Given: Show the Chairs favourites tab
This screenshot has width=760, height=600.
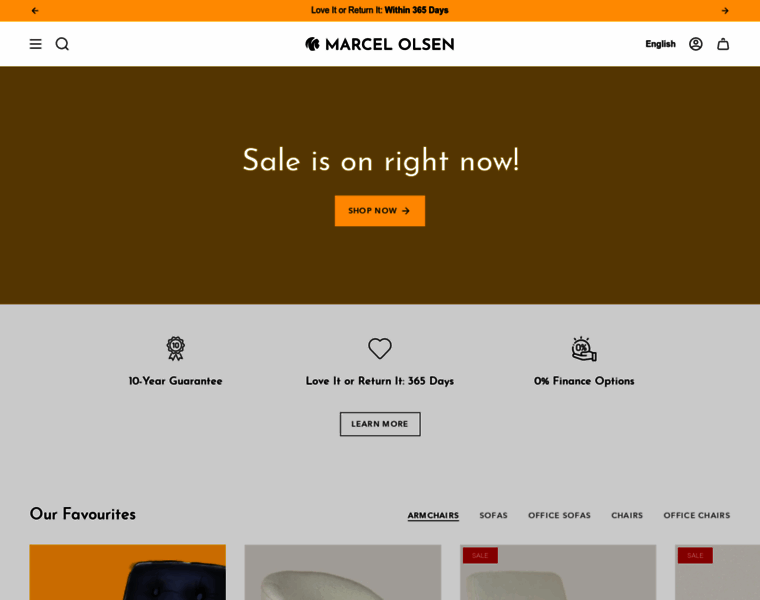Looking at the screenshot, I should 627,515.
